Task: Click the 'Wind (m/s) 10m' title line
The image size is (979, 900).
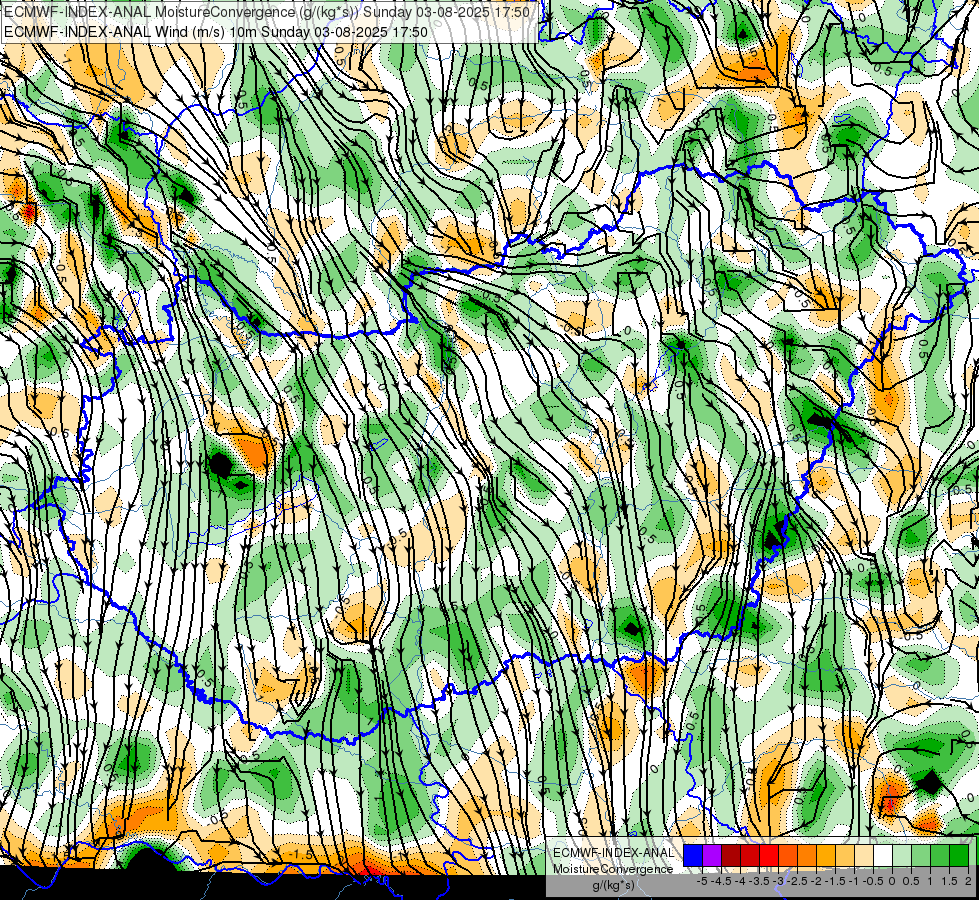Action: click(216, 31)
